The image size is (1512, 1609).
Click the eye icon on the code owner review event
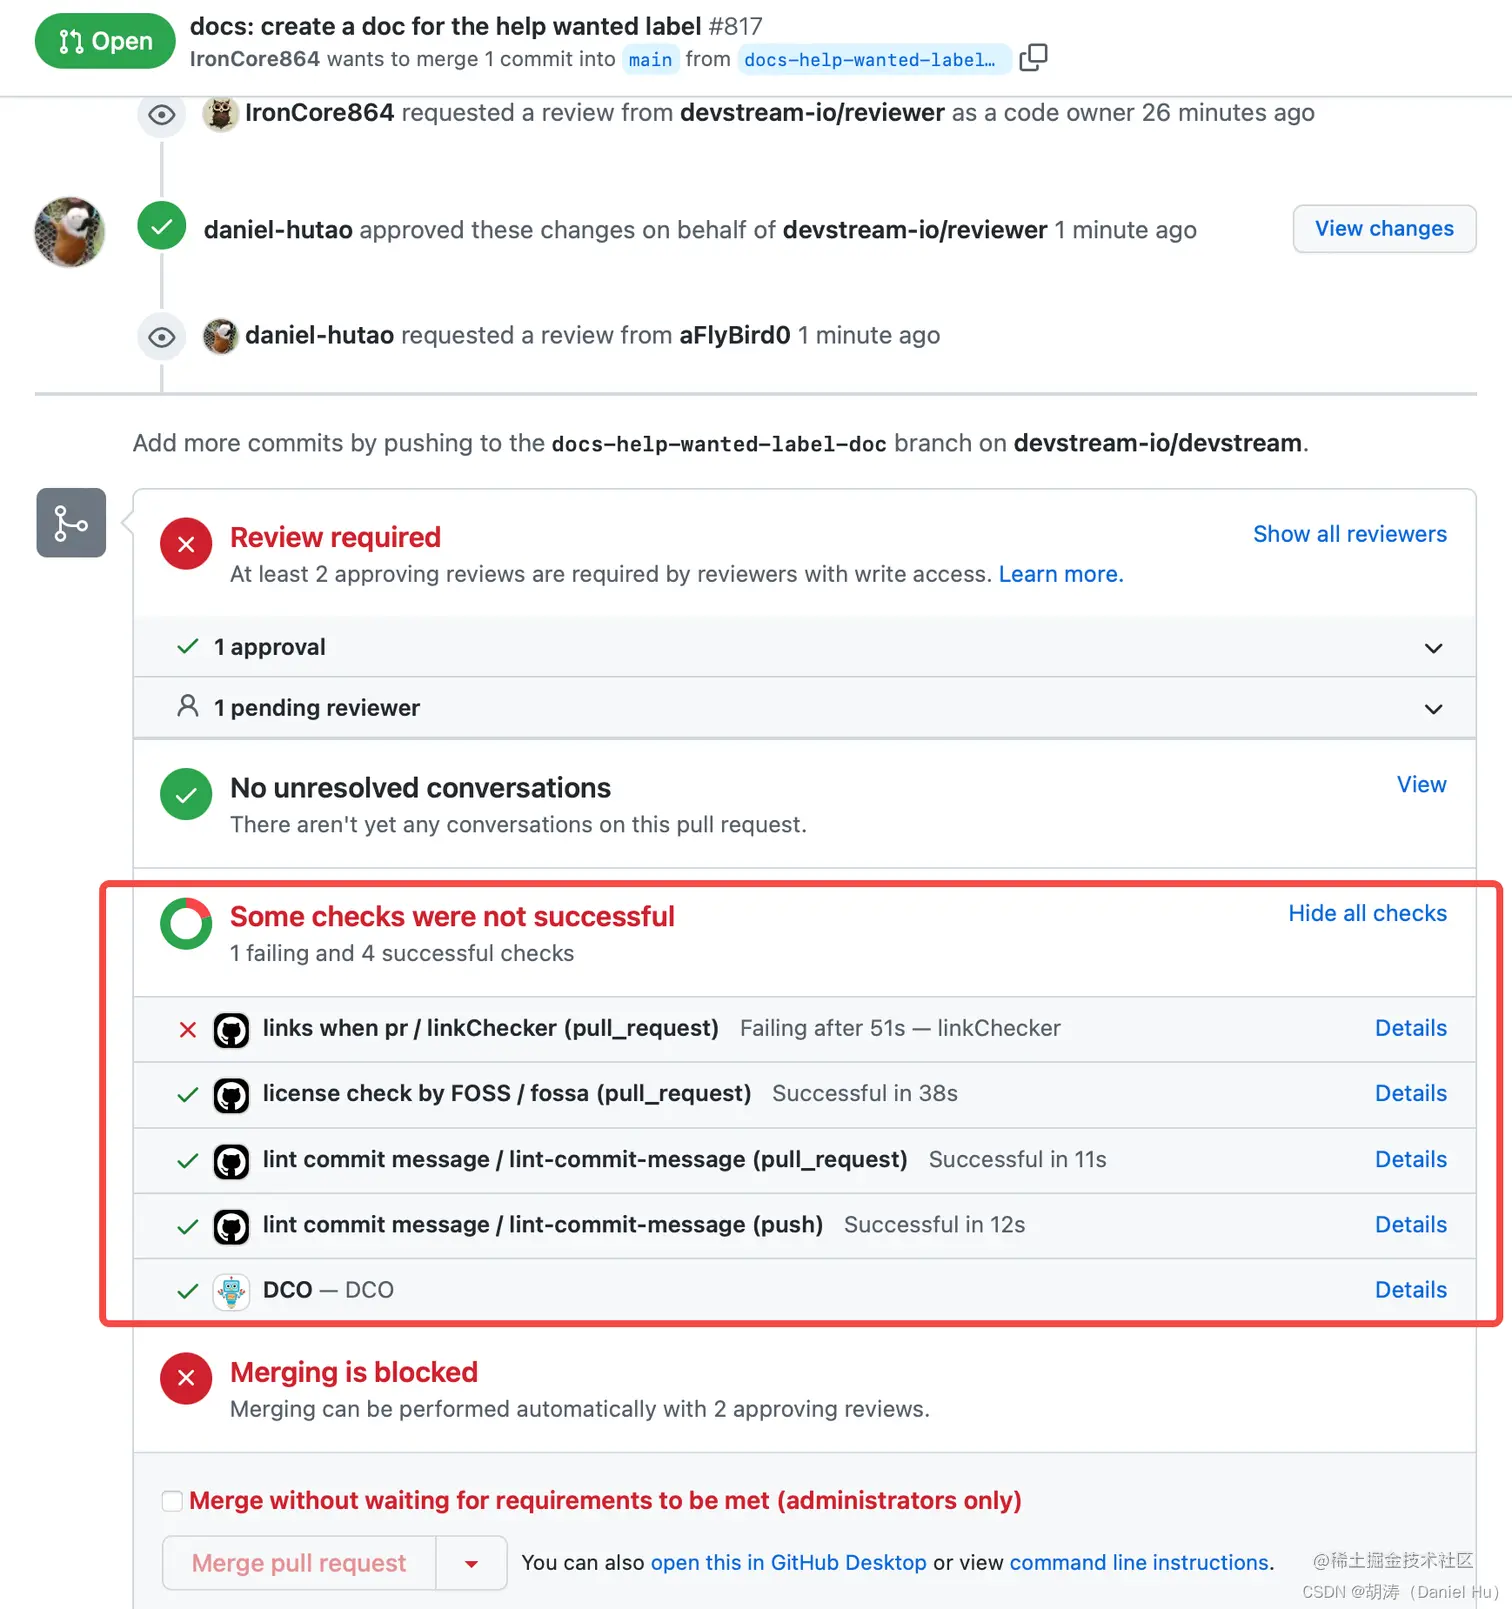tap(161, 115)
